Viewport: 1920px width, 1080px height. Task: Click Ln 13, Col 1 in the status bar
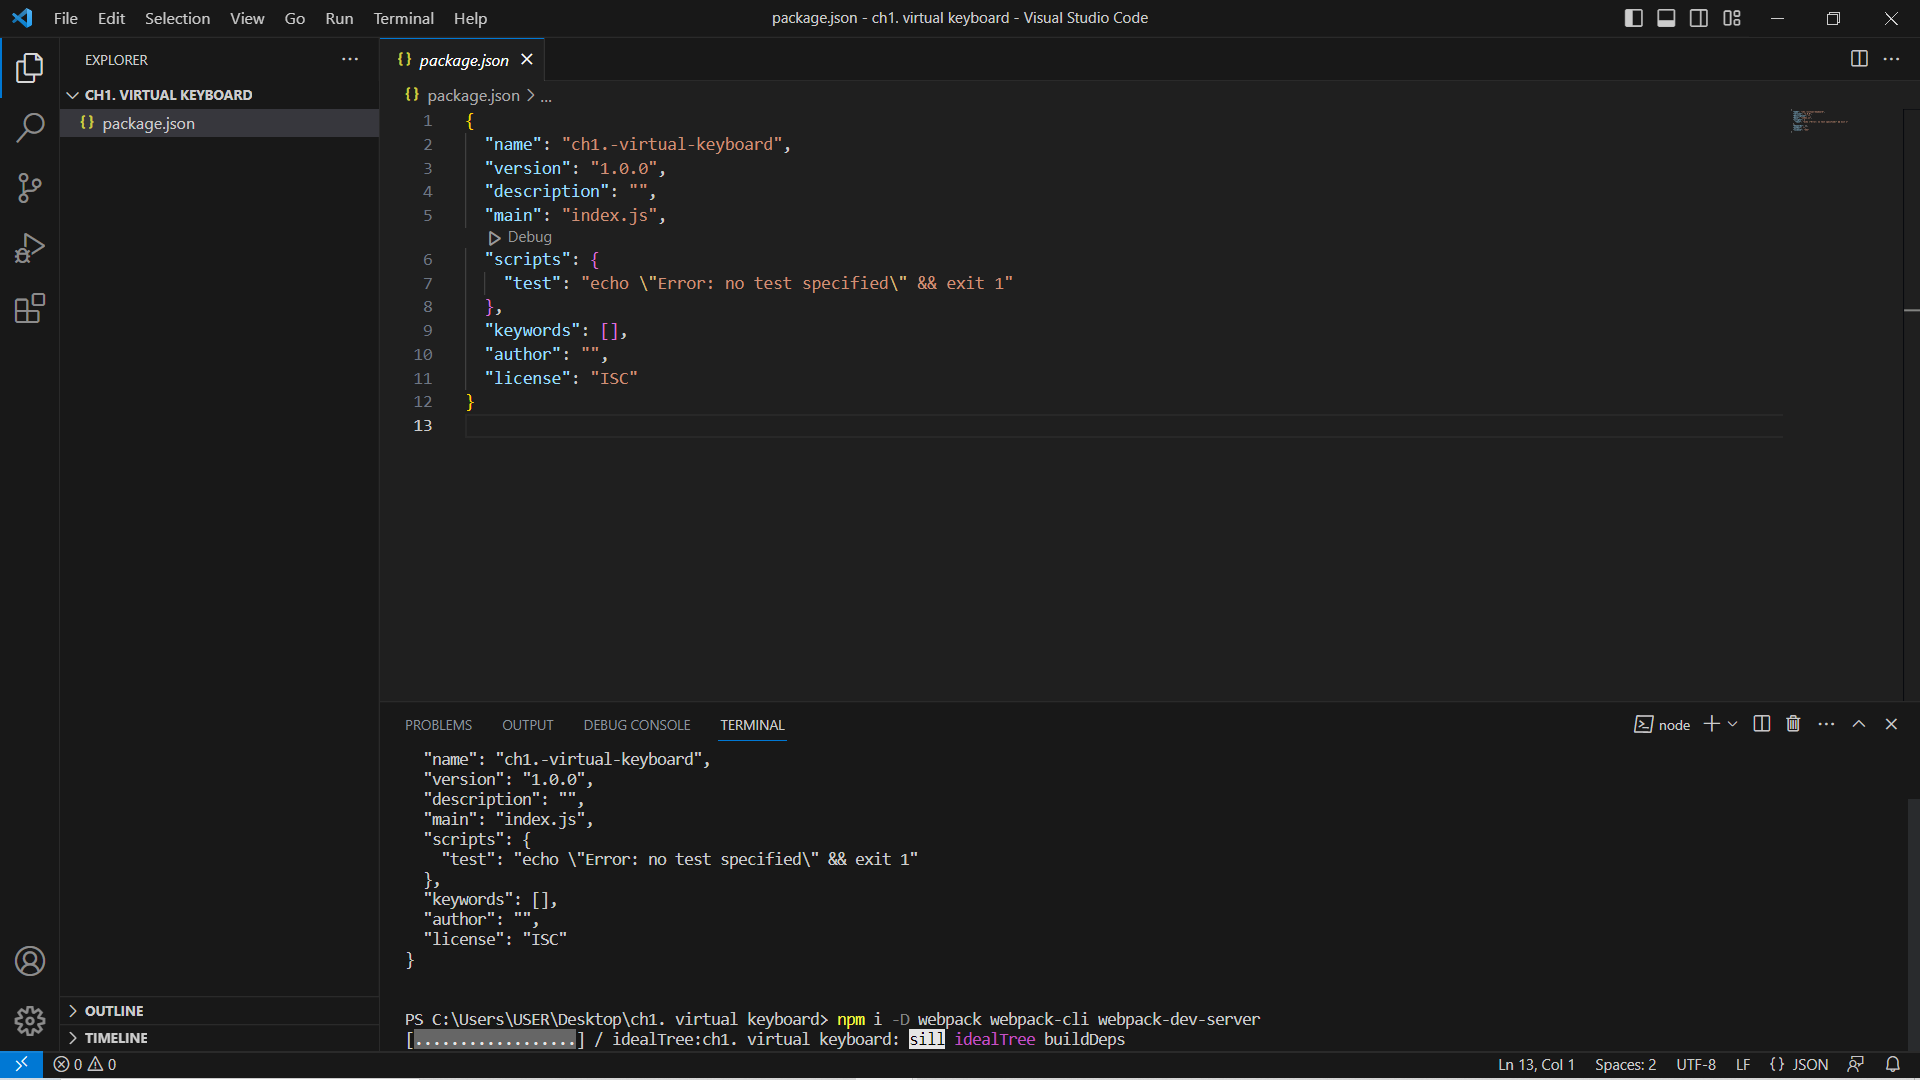tap(1536, 1064)
